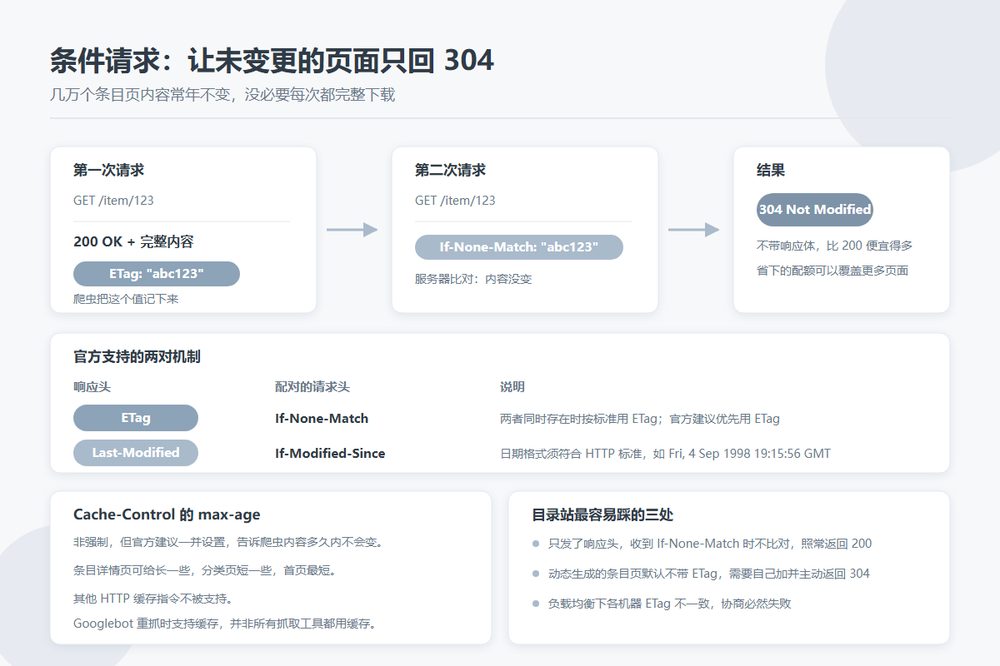
Task: Click the line 非强制，但官方建议一并设置
Action: 228,542
